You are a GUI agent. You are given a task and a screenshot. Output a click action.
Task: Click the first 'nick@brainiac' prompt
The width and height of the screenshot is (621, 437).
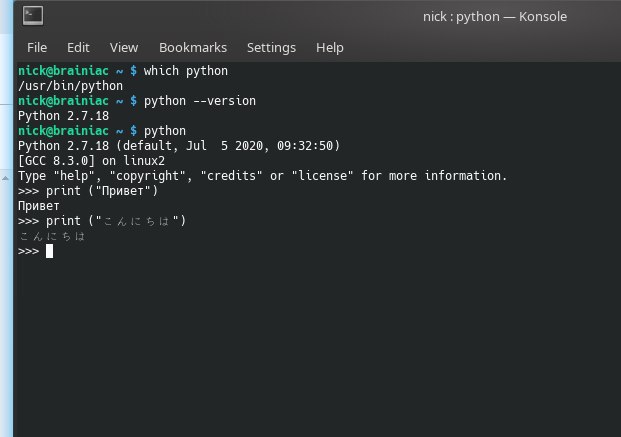point(63,71)
